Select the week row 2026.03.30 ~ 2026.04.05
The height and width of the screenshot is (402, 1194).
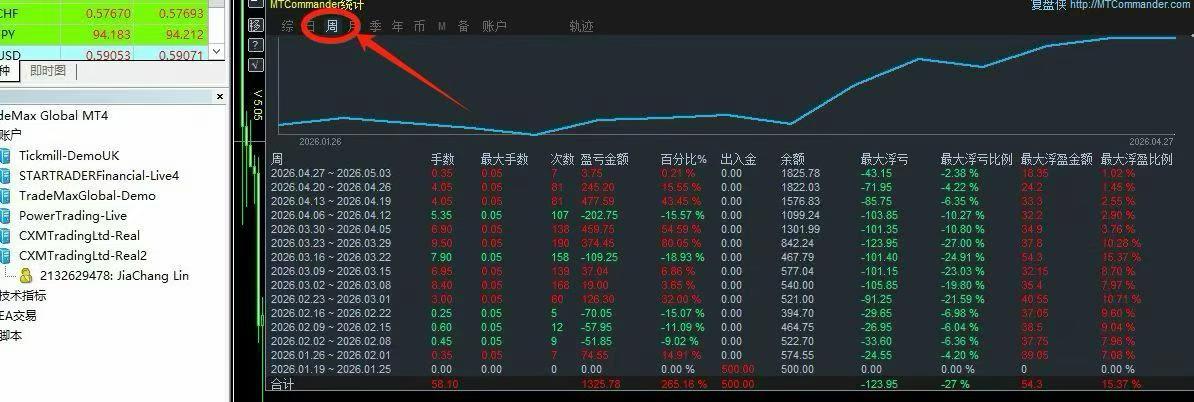tap(721, 229)
